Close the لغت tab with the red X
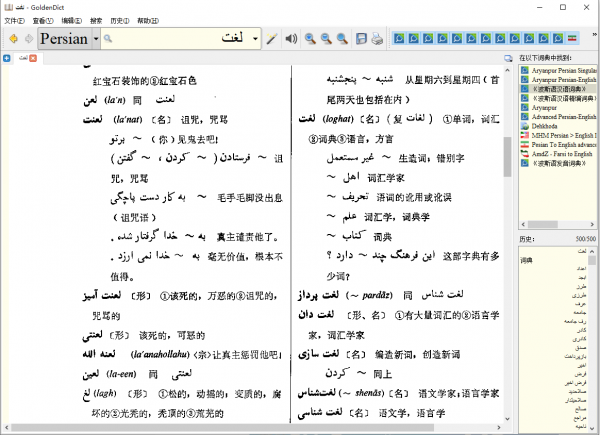 33,58
